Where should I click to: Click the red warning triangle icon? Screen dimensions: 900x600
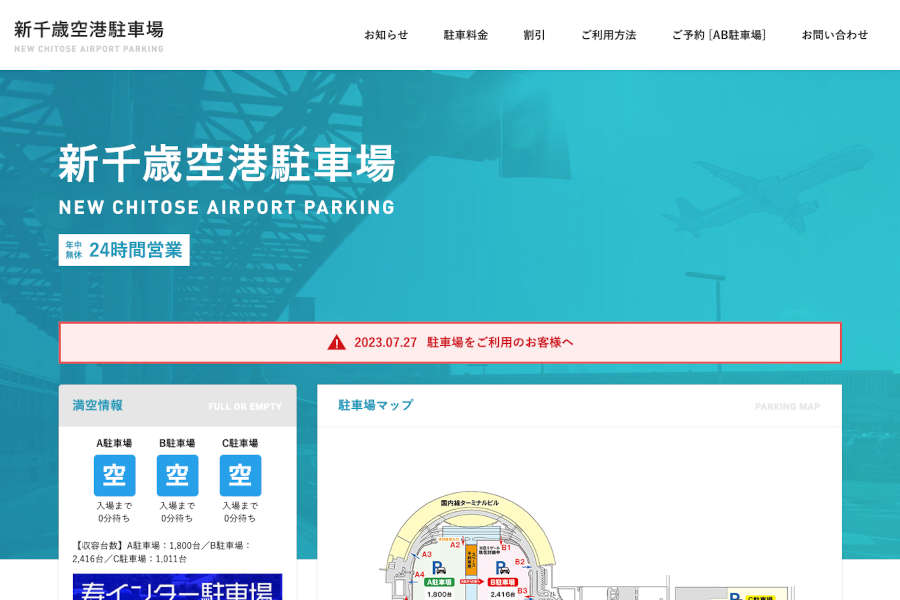tap(337, 342)
